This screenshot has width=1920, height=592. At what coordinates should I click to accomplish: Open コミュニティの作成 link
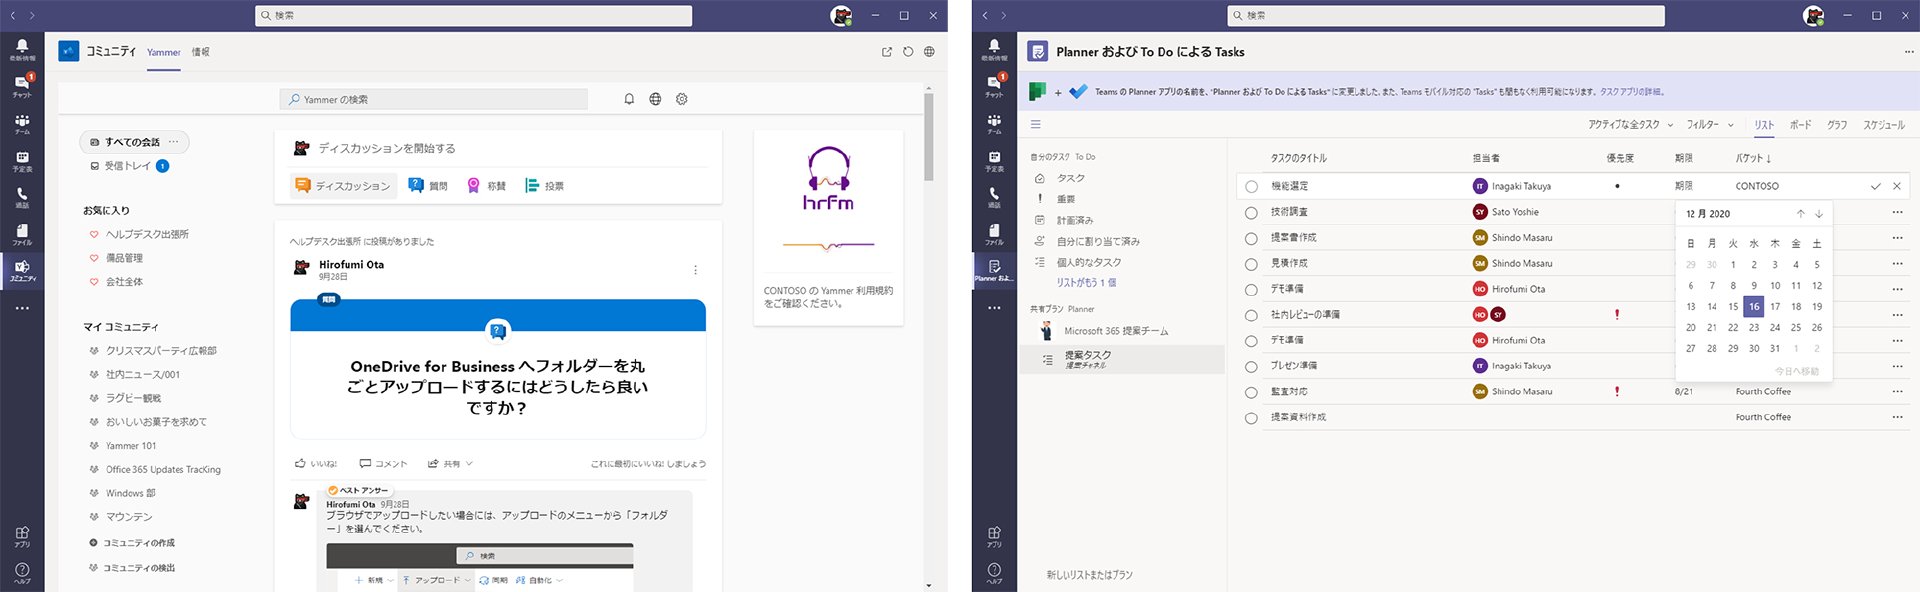(x=132, y=543)
